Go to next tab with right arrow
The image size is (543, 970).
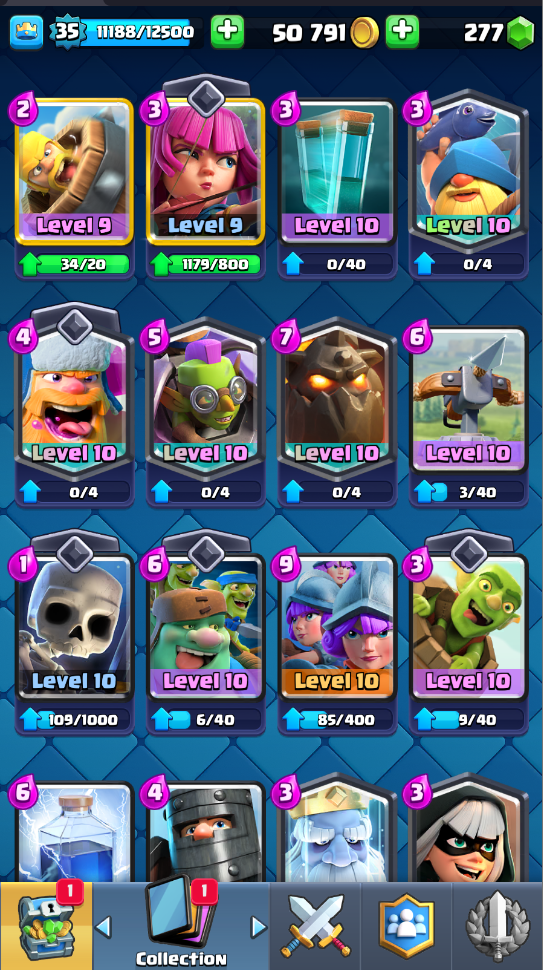point(259,927)
